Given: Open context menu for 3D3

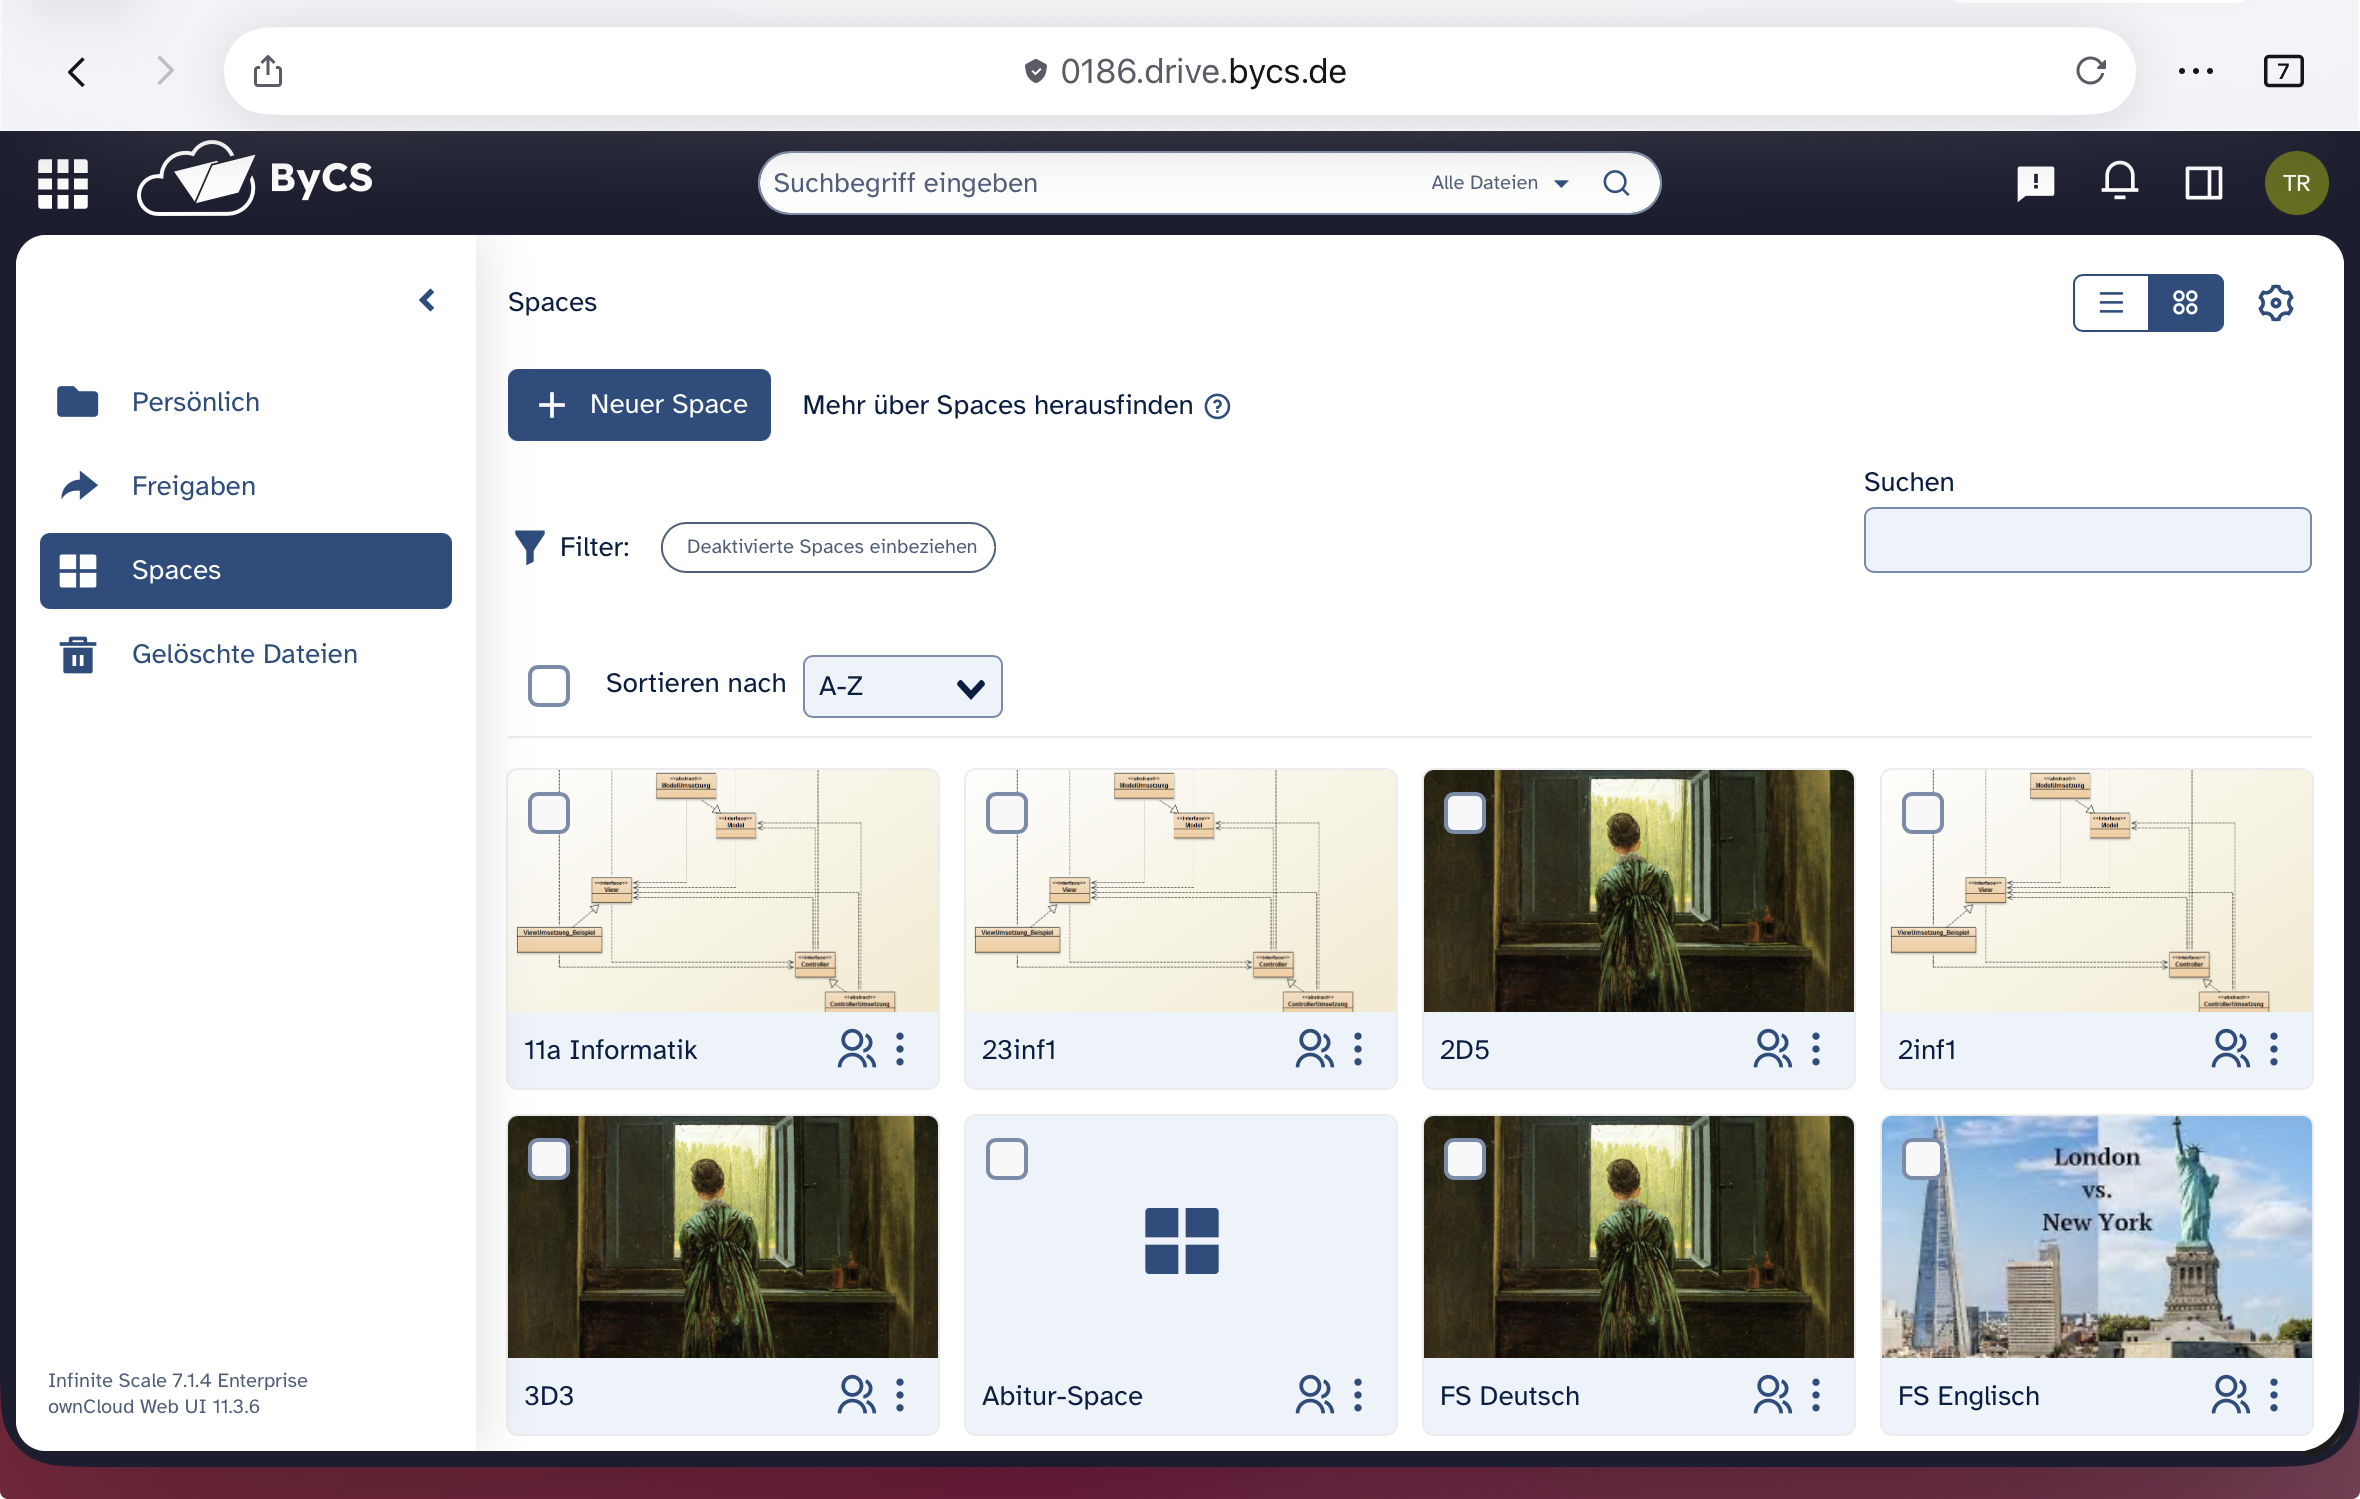Looking at the screenshot, I should tap(900, 1394).
